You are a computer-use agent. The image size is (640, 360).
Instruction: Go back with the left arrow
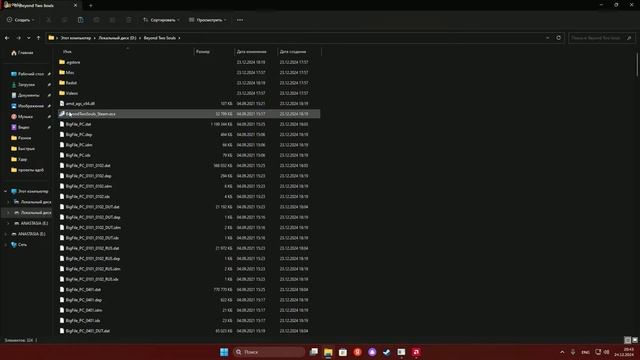coord(7,38)
